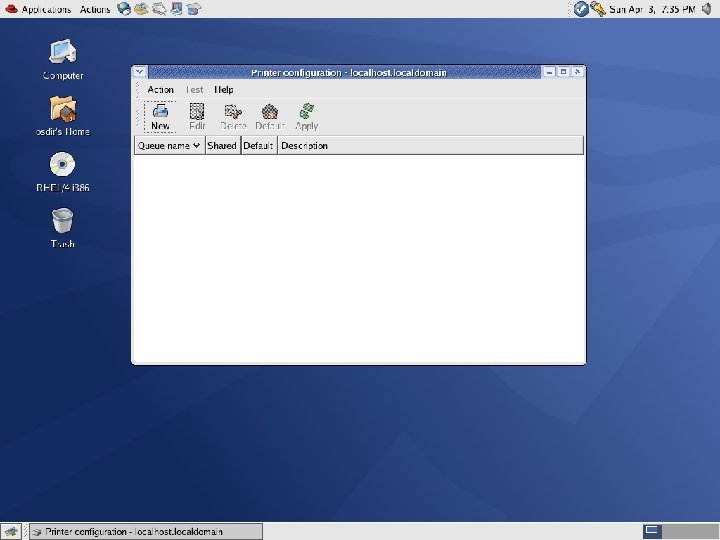
Task: Maximize the Printer configuration window
Action: pos(563,72)
